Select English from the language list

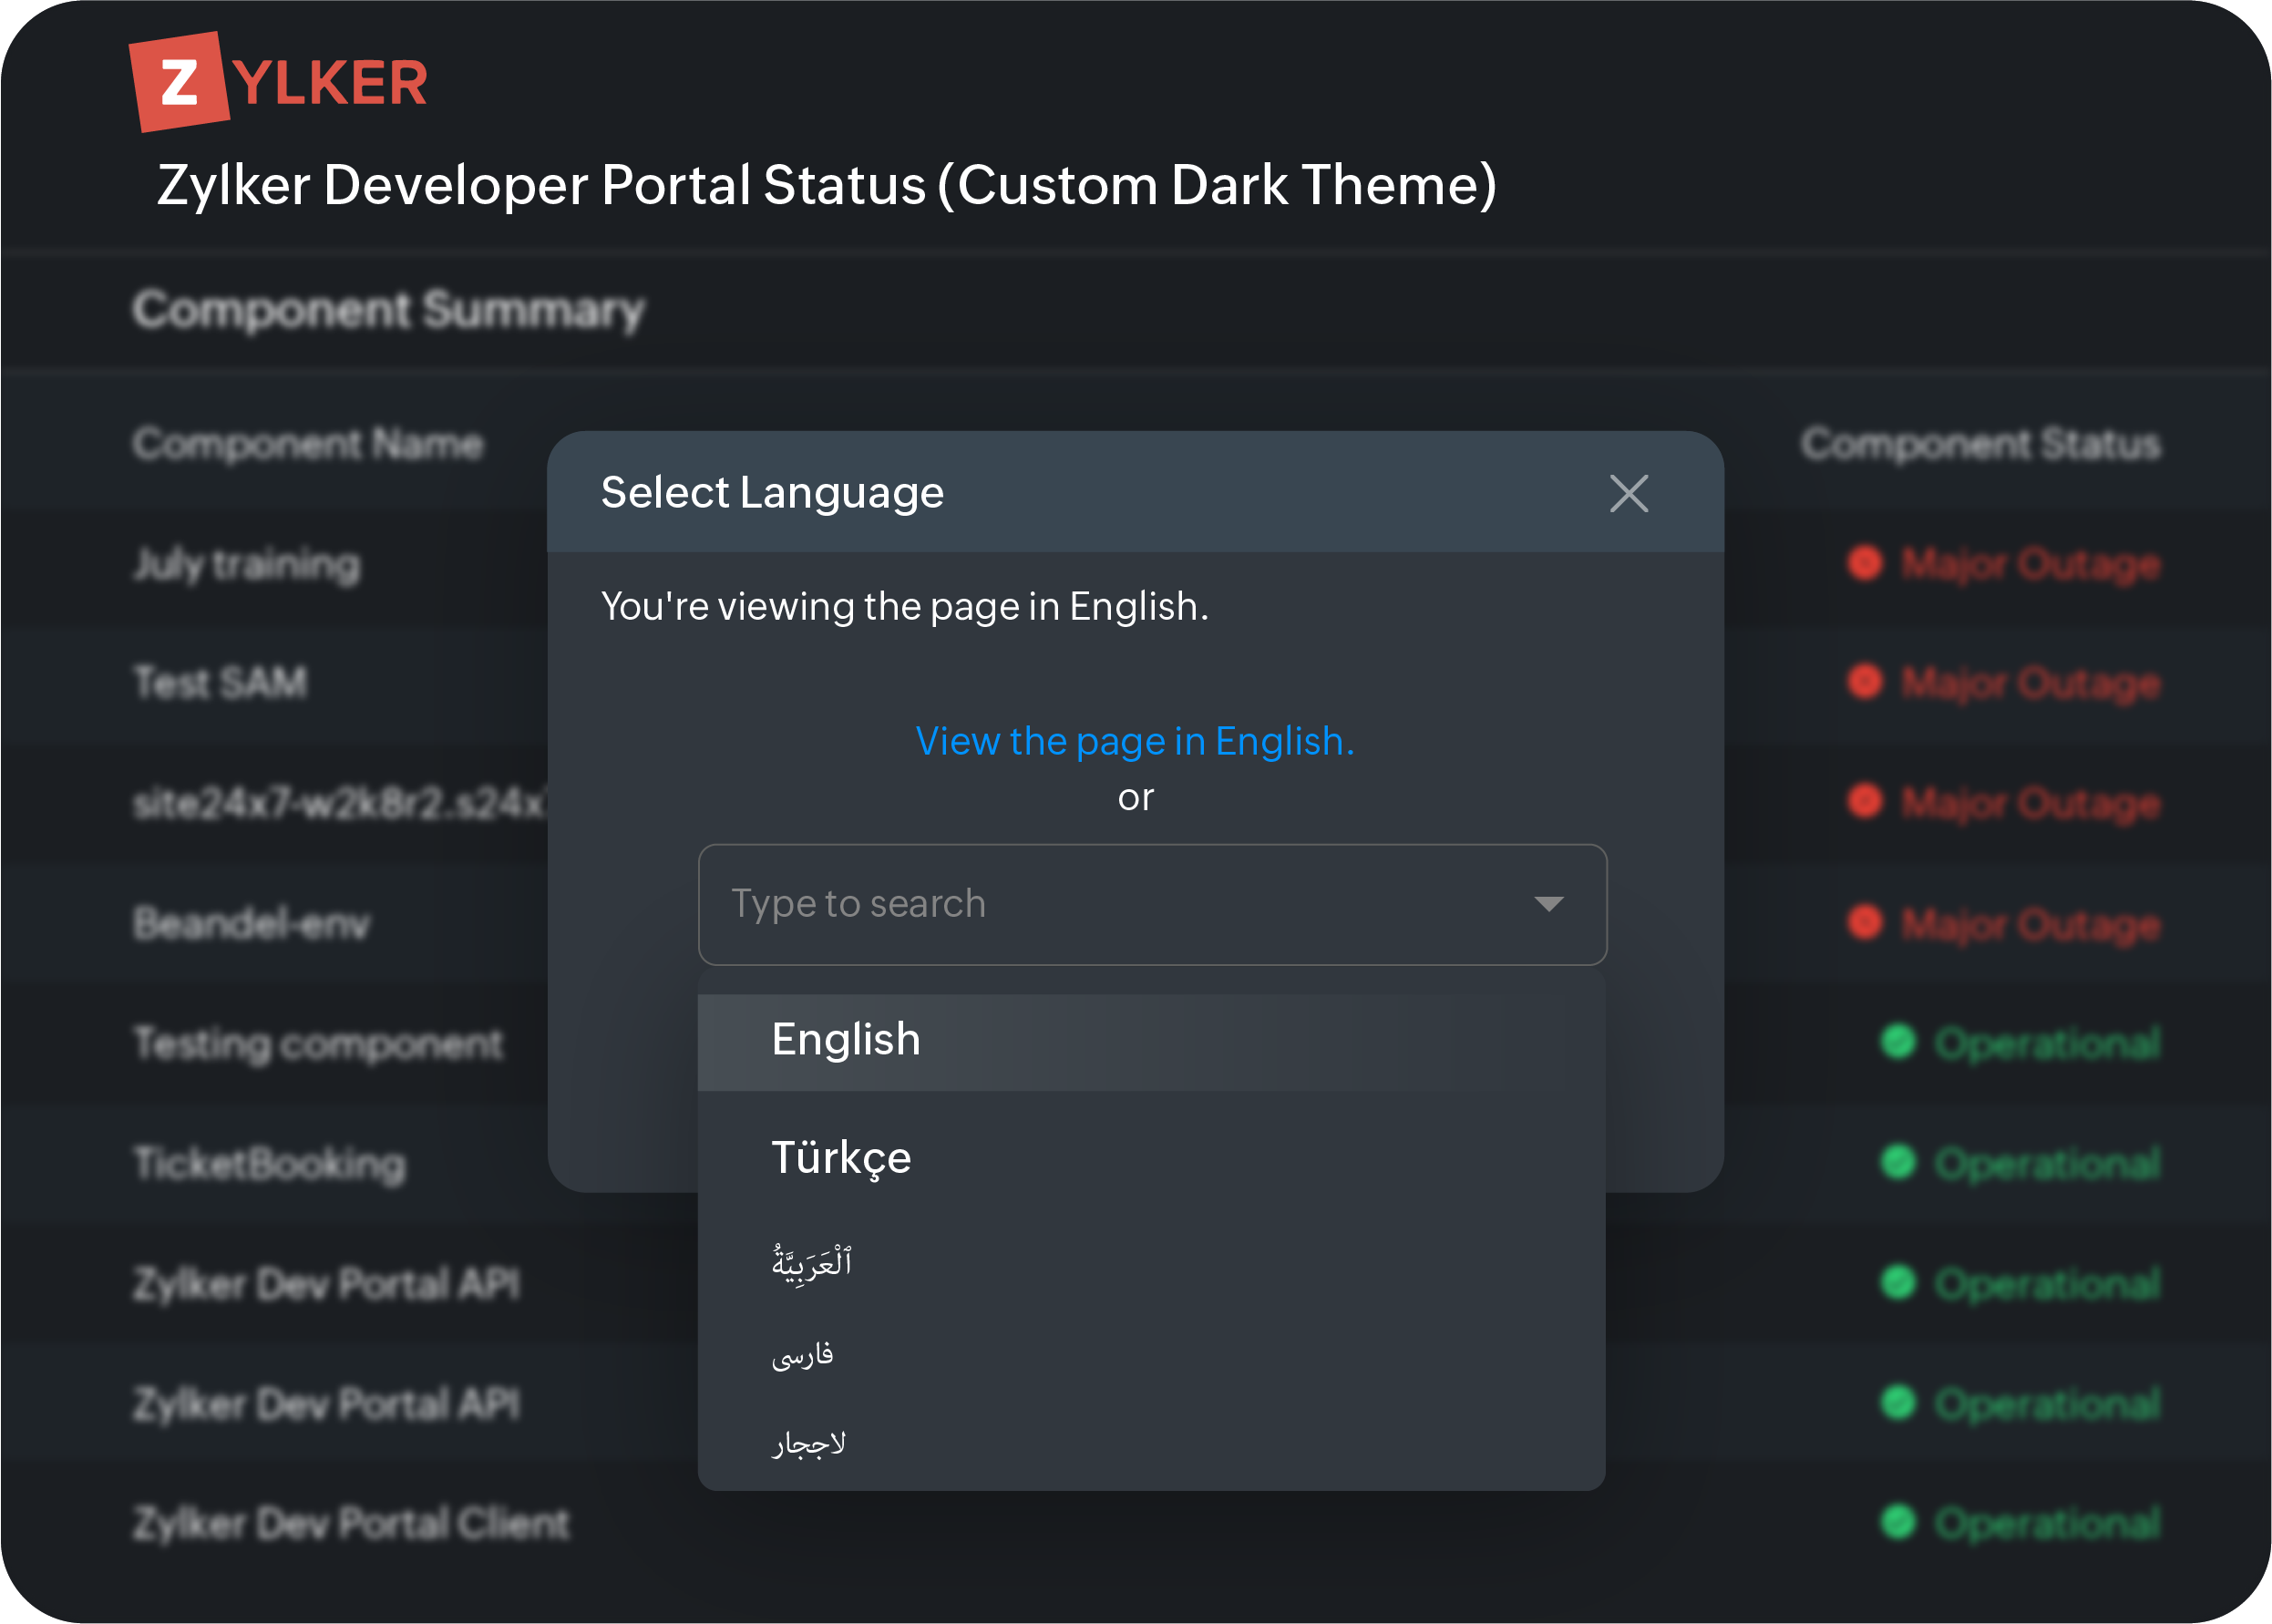coord(845,1040)
